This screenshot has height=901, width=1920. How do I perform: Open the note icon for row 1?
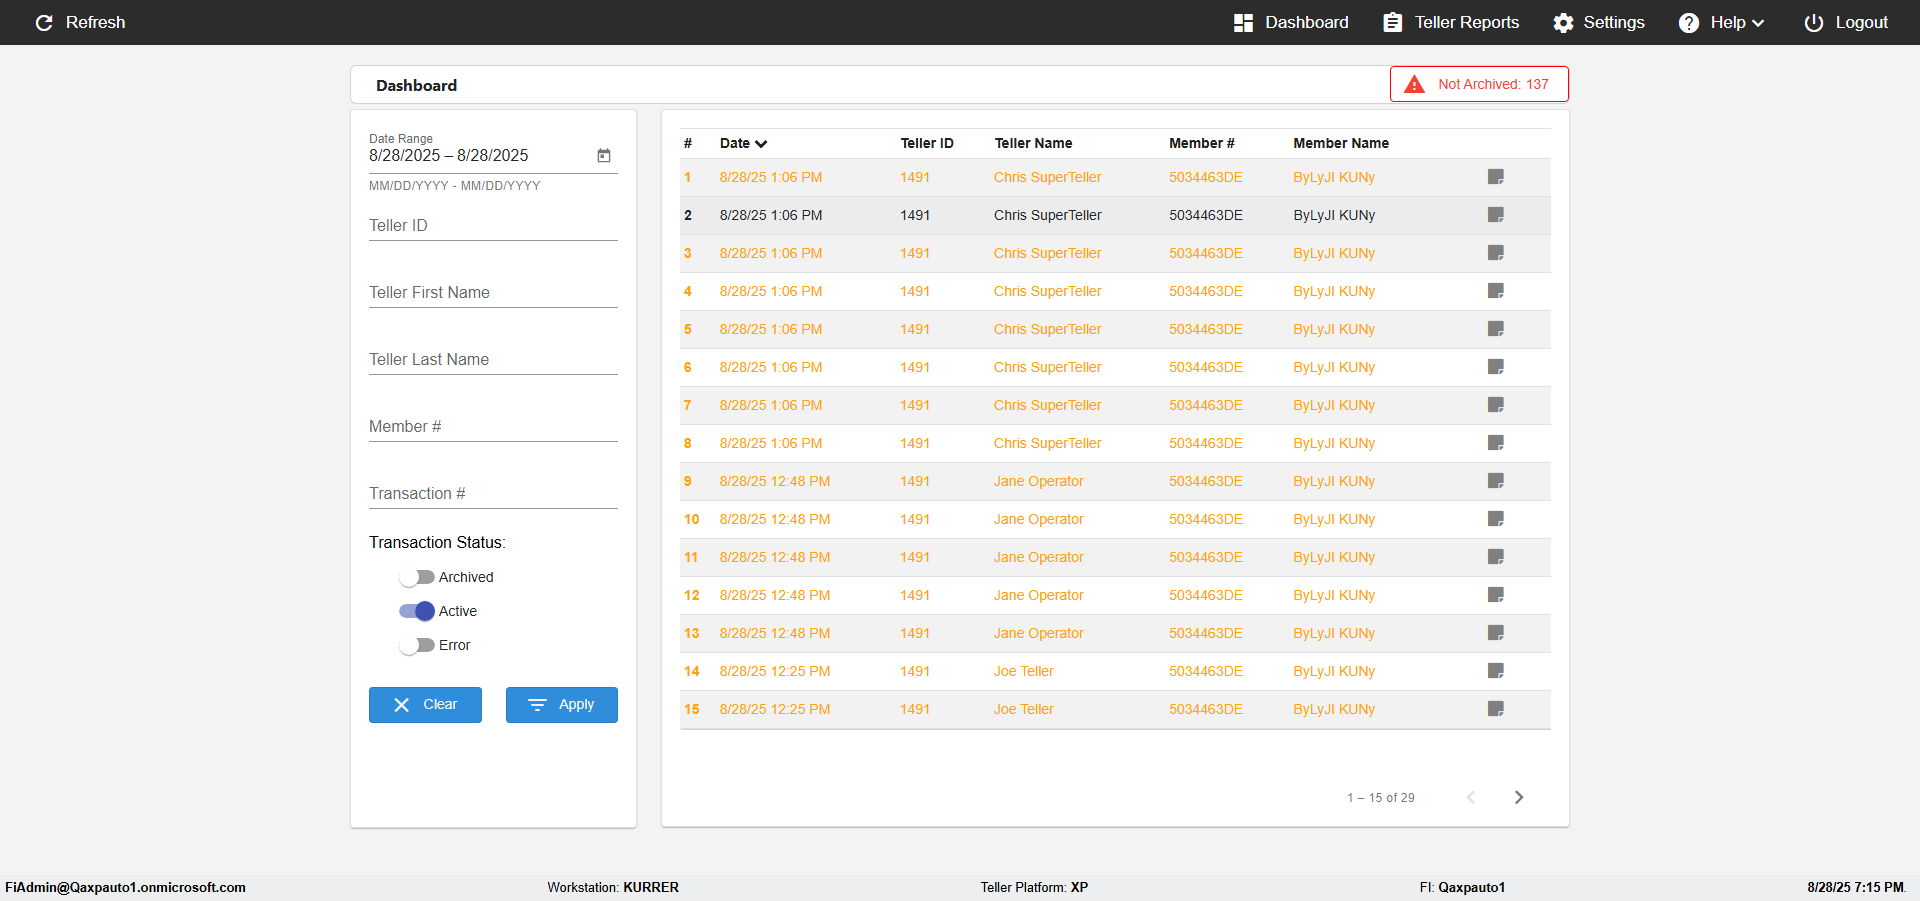1495,177
